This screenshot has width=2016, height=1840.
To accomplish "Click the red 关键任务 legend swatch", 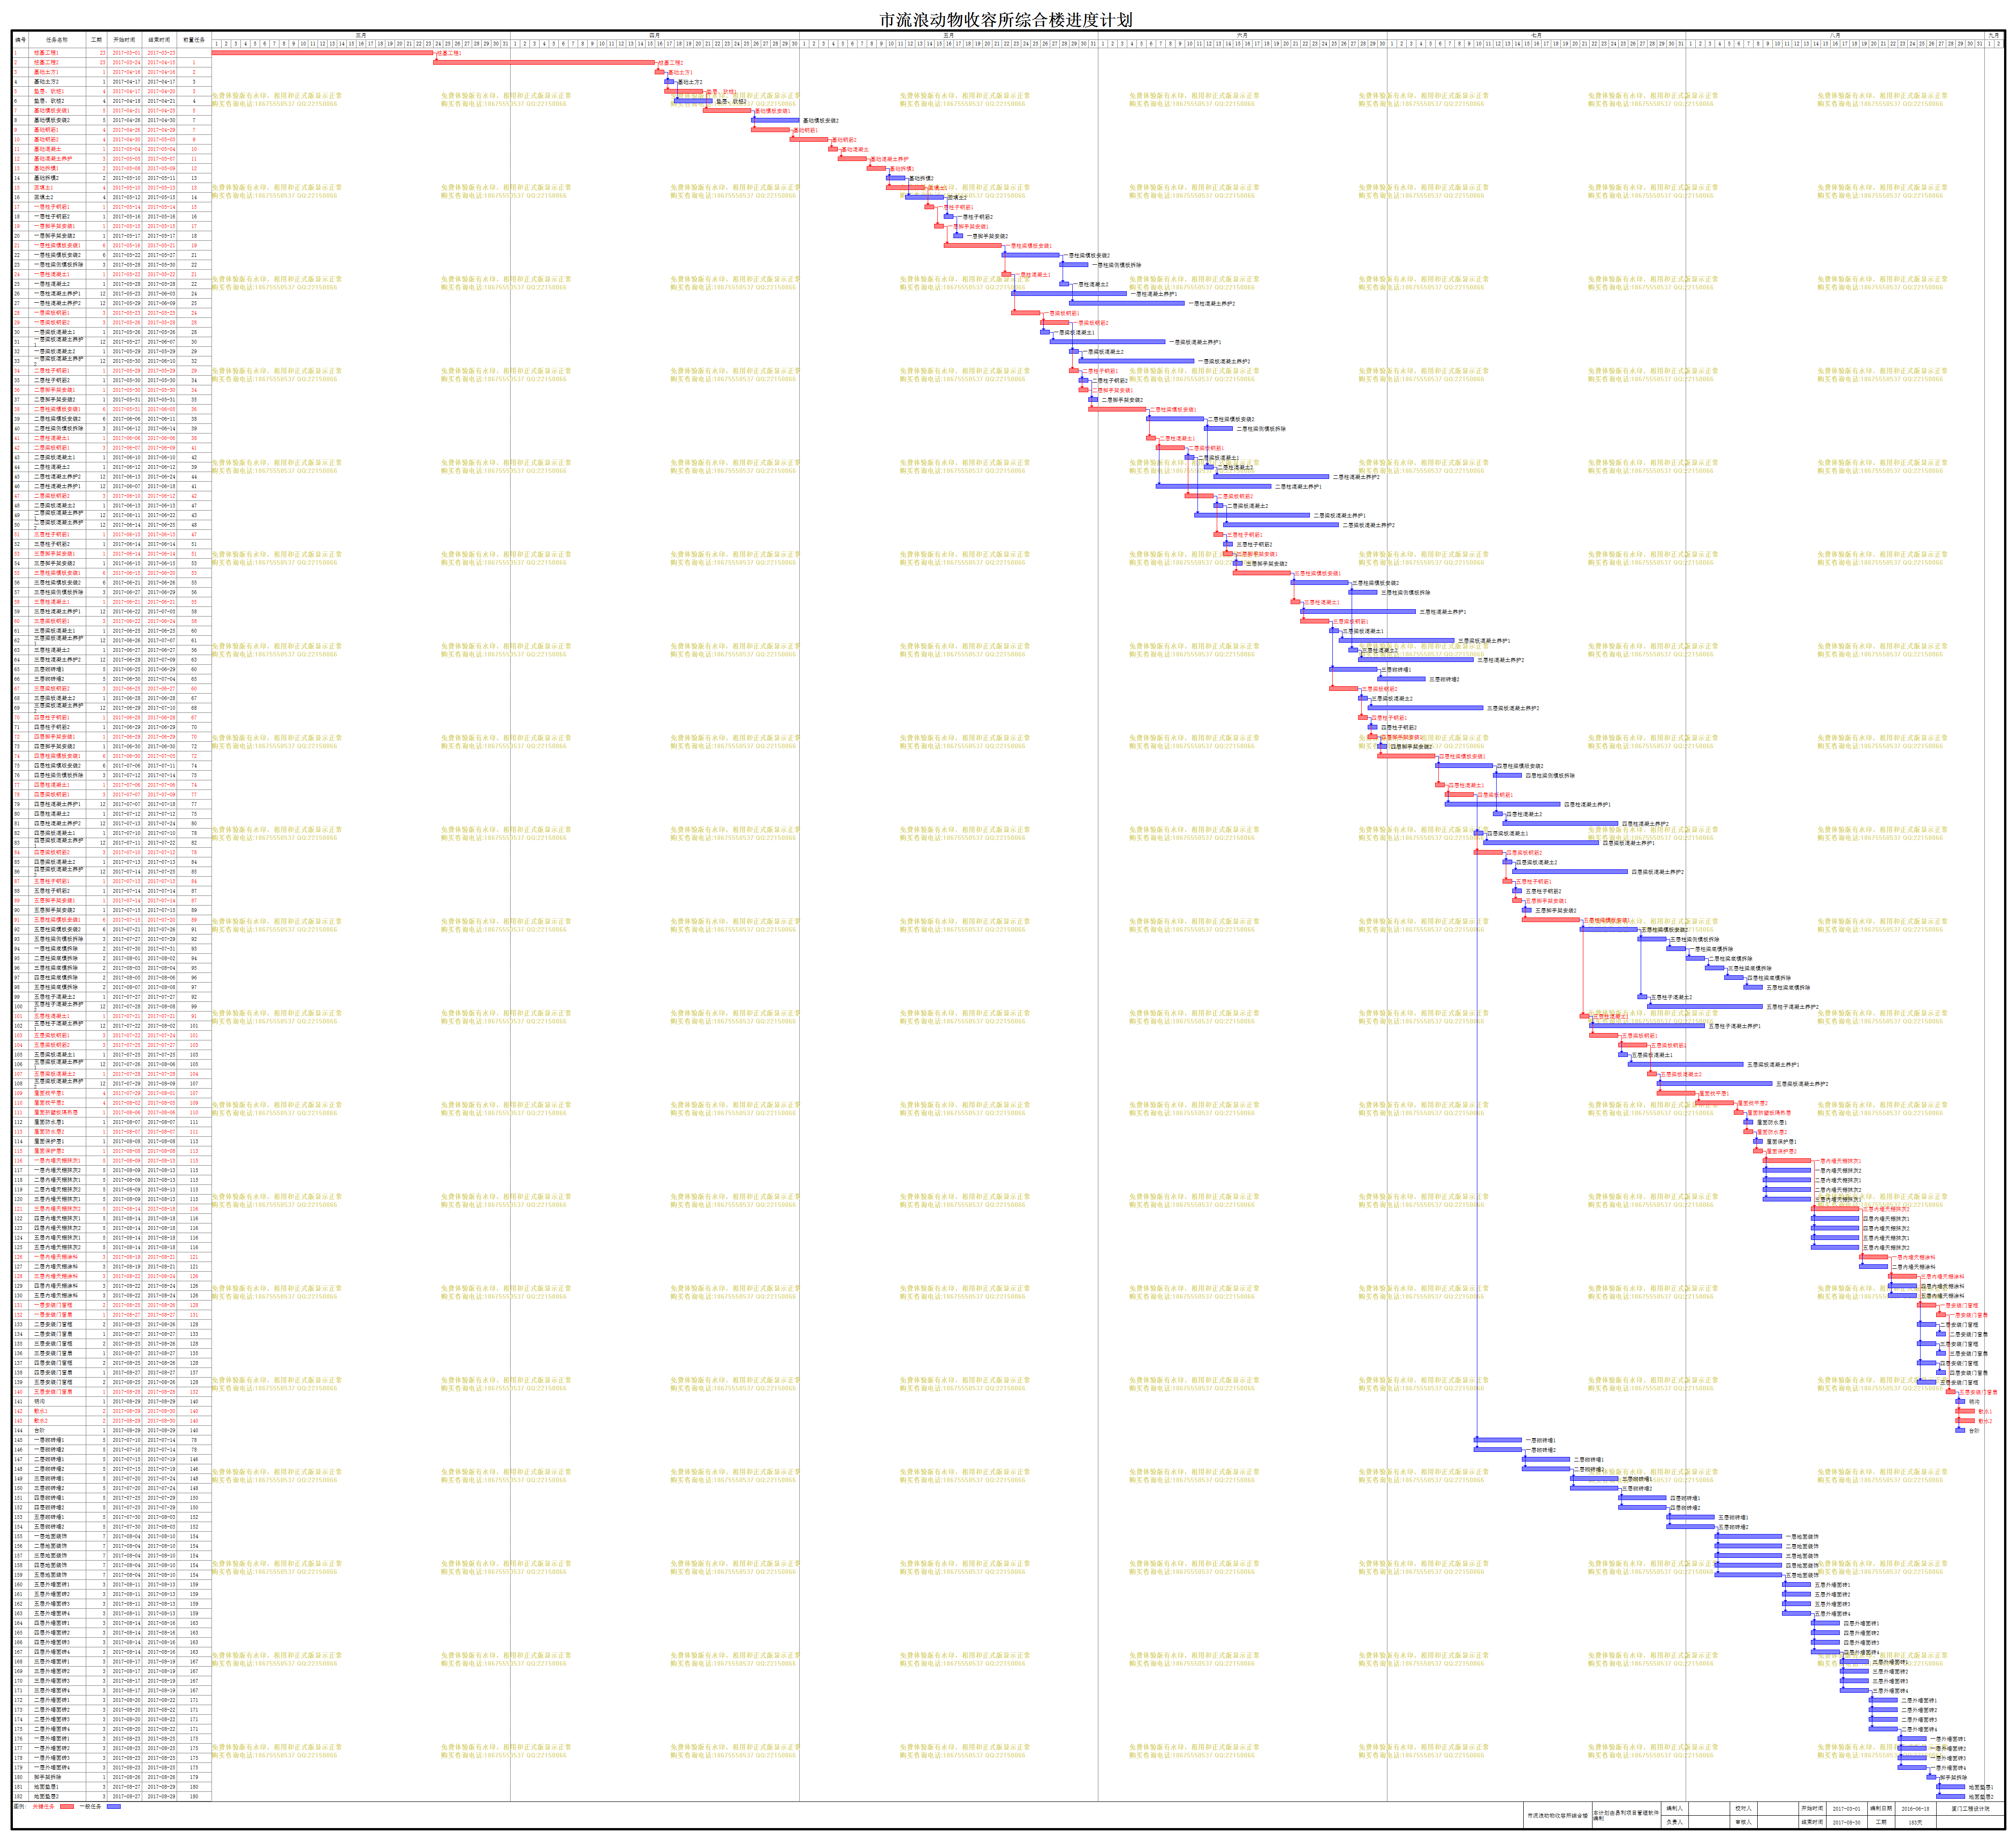I will 67,1806.
